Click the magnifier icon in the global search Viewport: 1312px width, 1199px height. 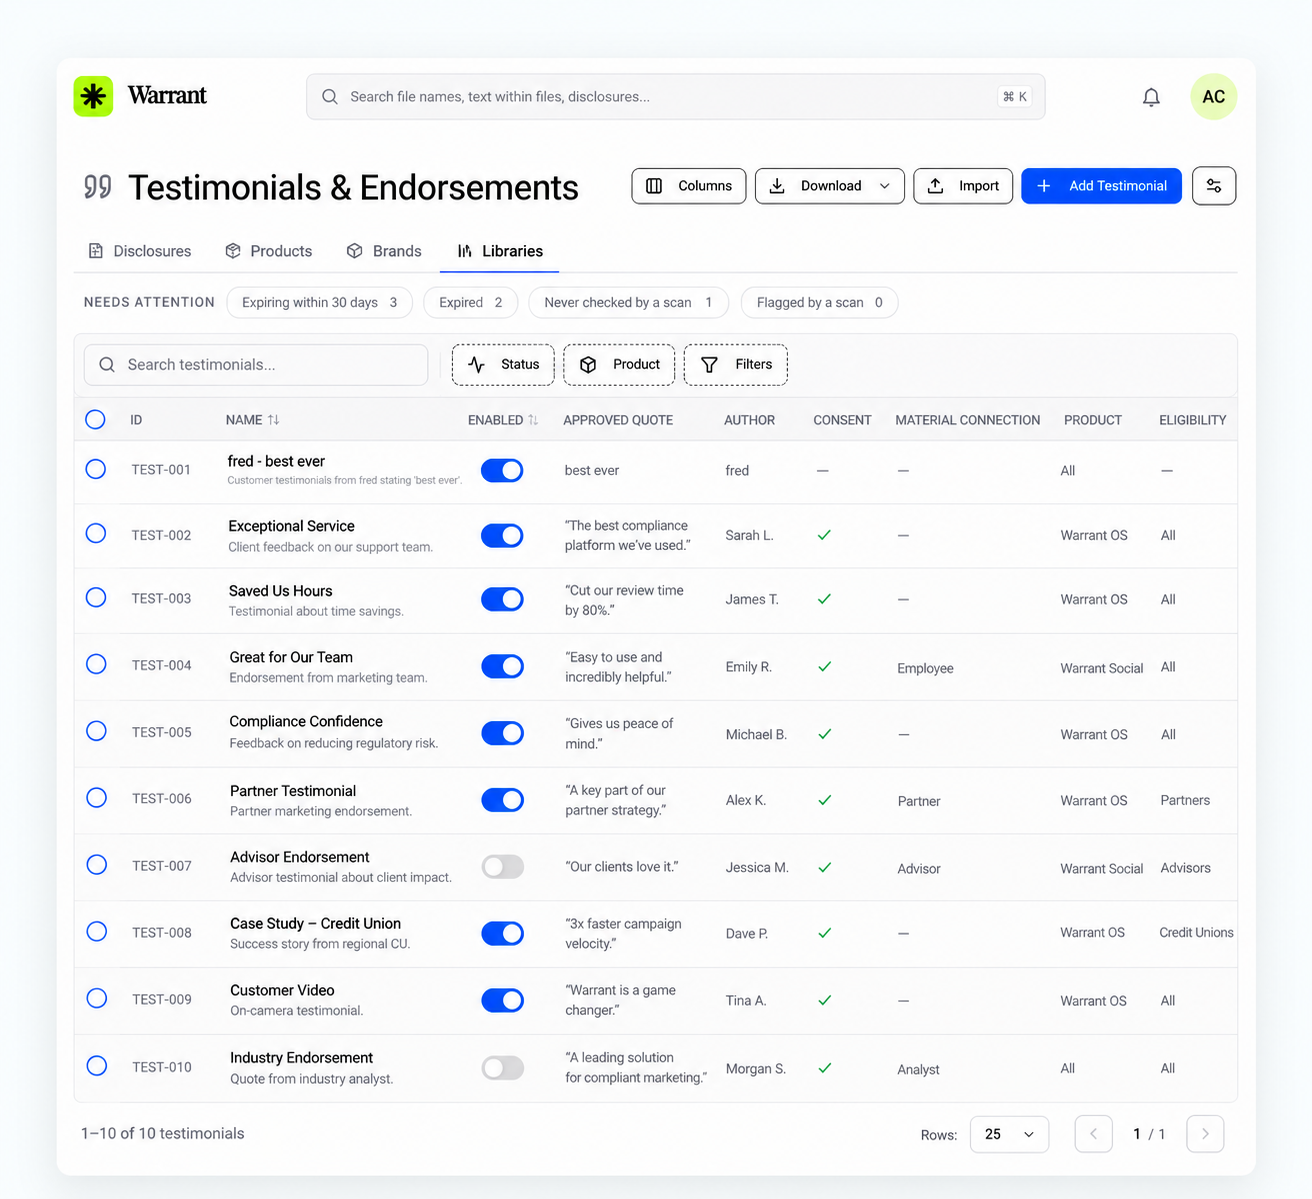click(x=329, y=97)
